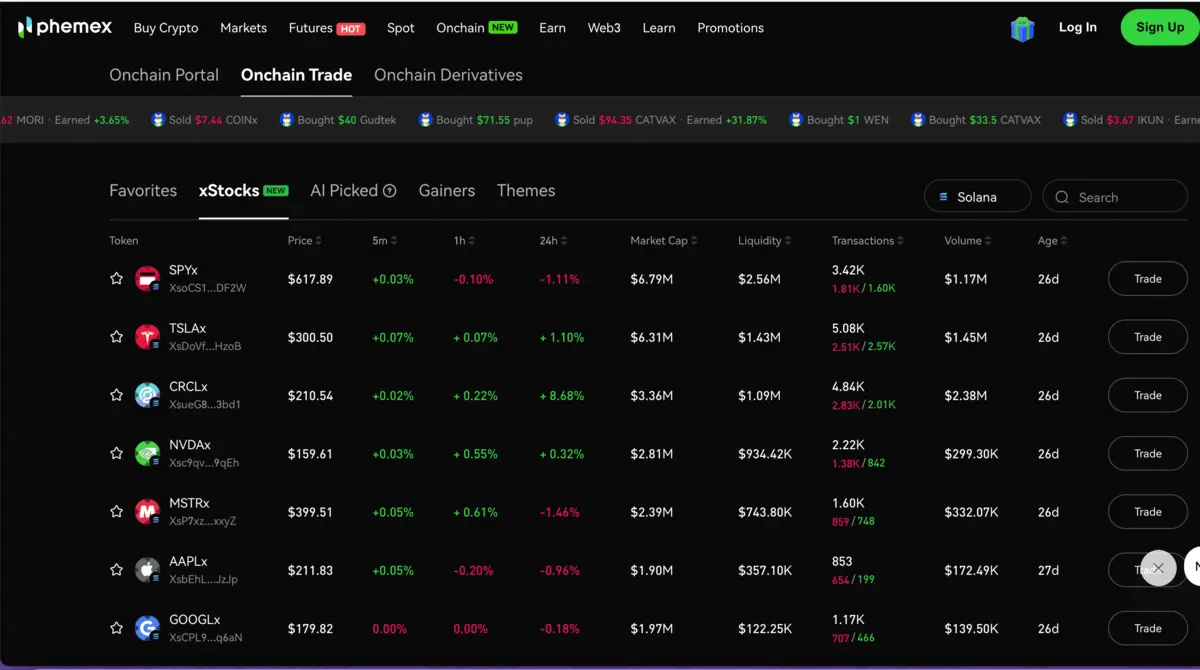This screenshot has height=670, width=1200.
Task: Click the token Search field
Action: 1115,197
